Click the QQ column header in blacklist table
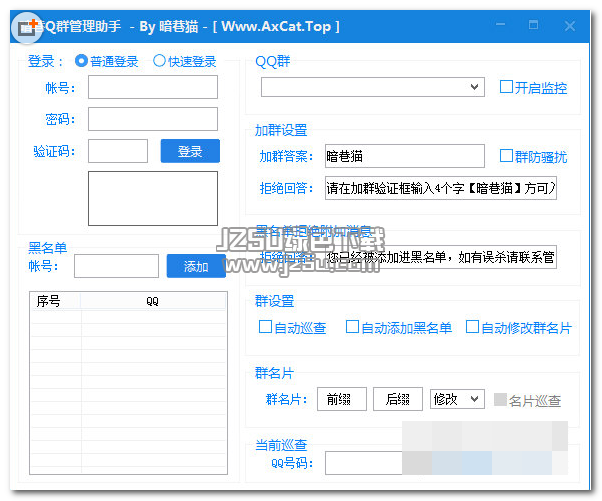Viewport: 602px width, 501px height. tap(152, 301)
